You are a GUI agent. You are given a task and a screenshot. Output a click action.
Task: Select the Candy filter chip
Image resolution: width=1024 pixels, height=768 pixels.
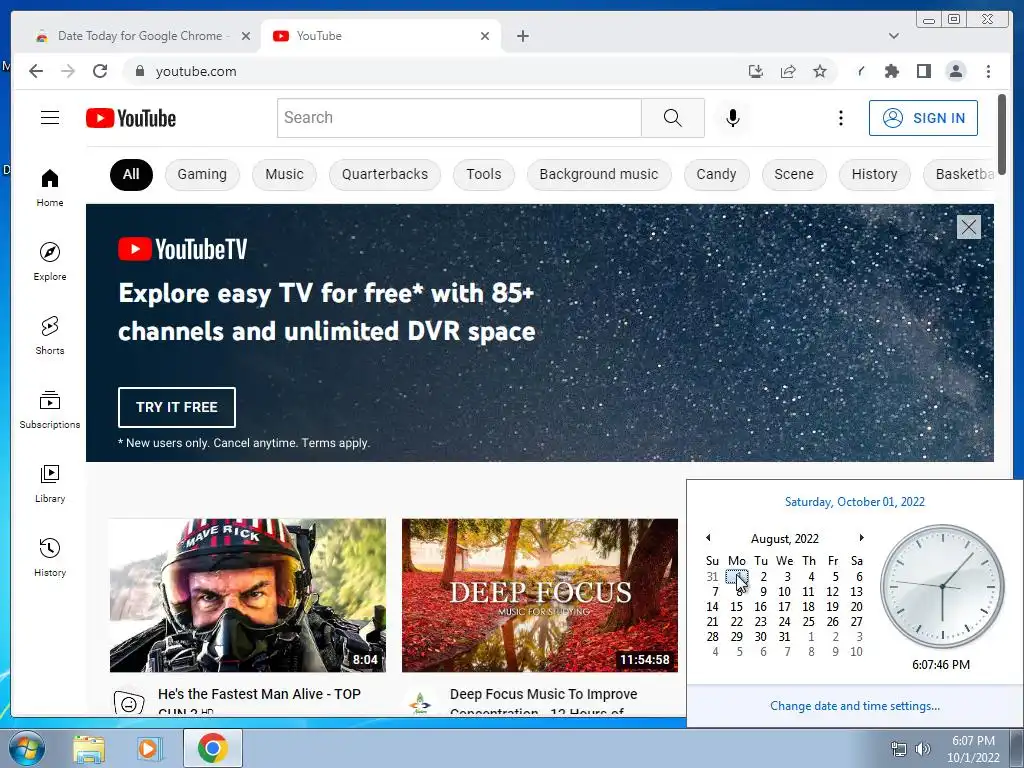coord(716,174)
